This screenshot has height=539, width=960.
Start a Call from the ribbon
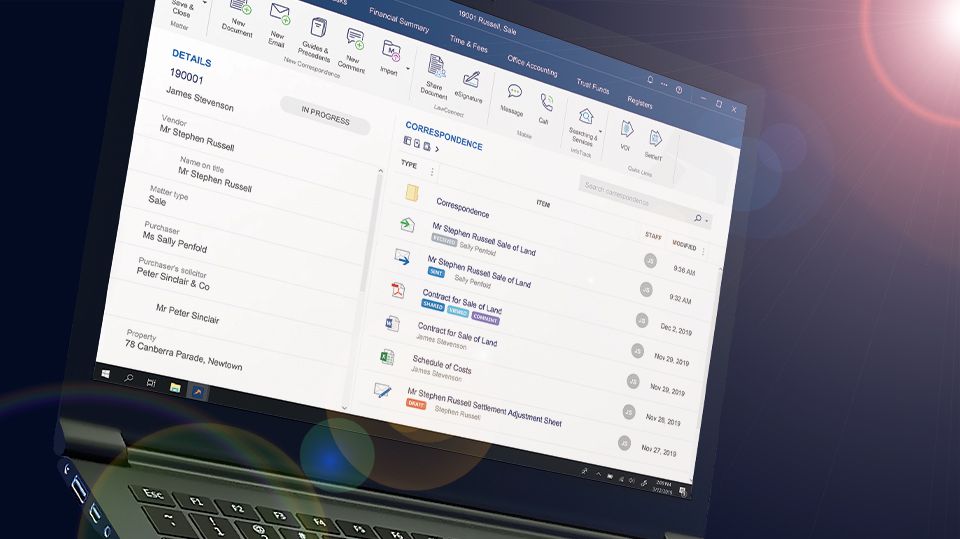coord(546,103)
